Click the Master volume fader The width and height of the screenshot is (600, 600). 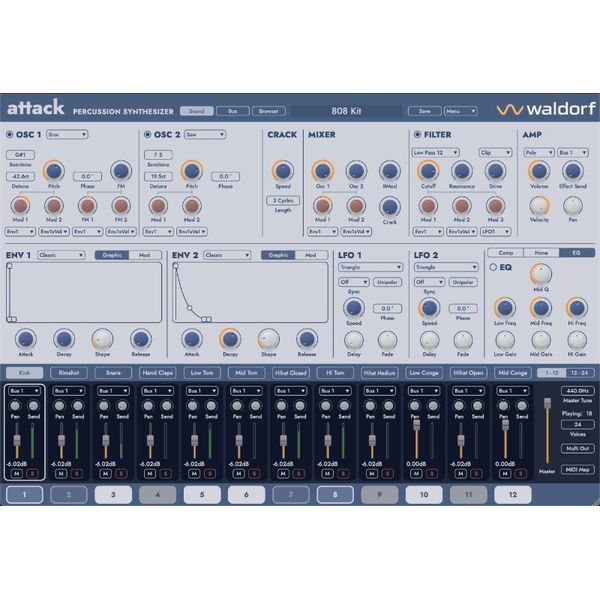(x=548, y=403)
